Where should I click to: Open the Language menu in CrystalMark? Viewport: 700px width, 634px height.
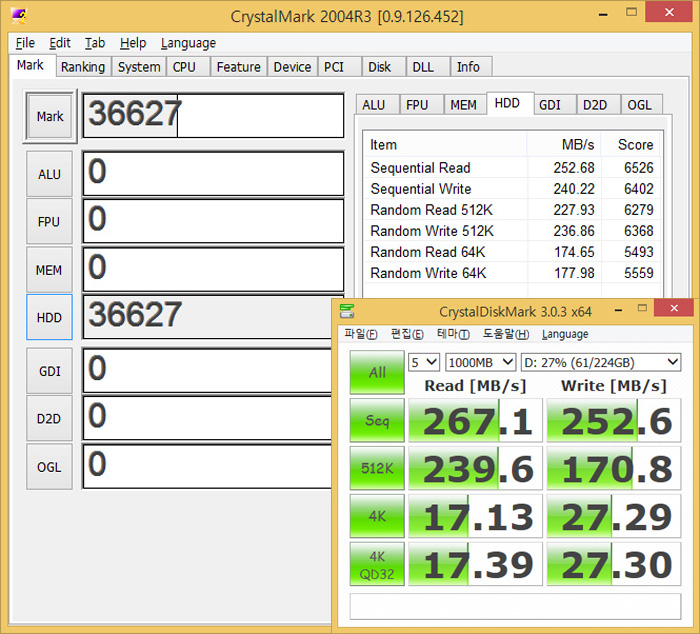188,43
